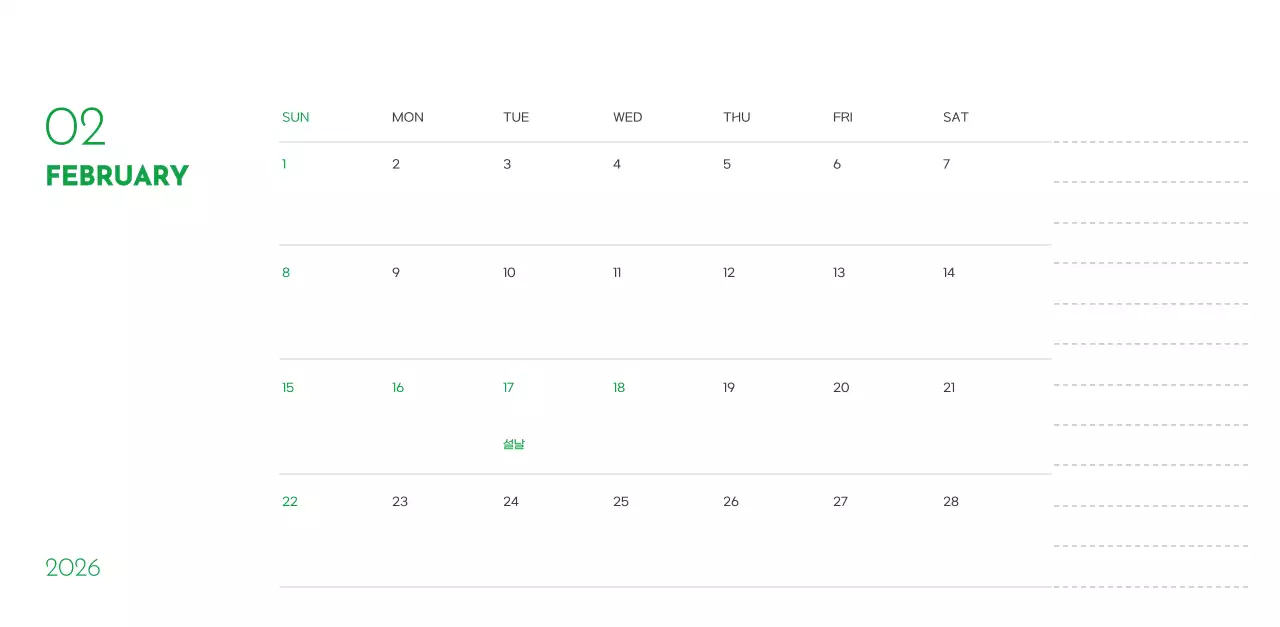Select Sunday February 1

tap(284, 164)
